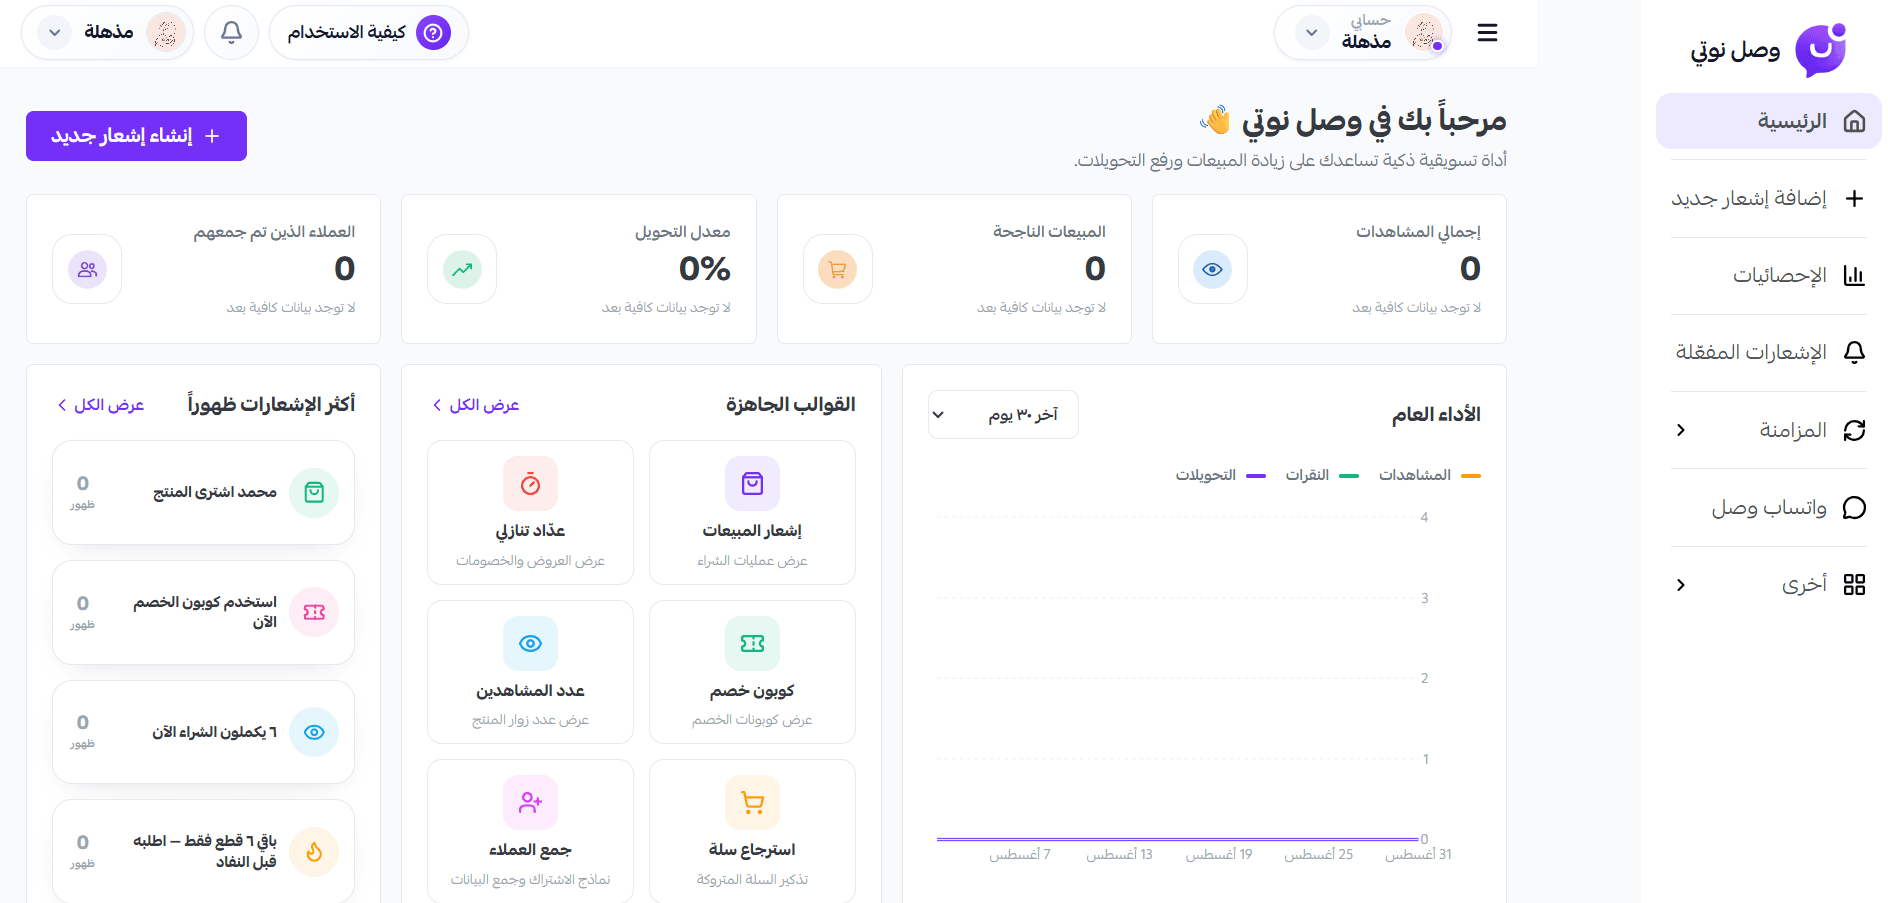Click the eye icon in إجمالي المشاهدات card
This screenshot has height=903, width=1888.
coord(1212,269)
